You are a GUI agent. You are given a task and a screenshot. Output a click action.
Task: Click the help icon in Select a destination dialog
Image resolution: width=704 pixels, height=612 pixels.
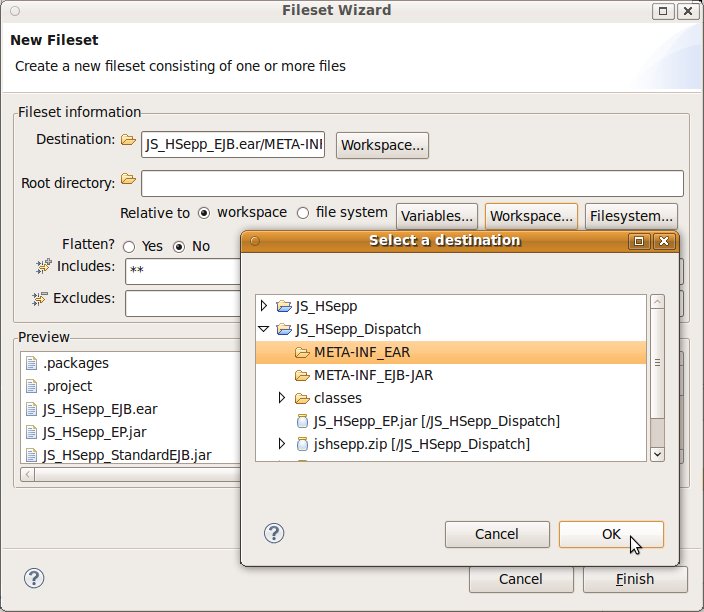coord(274,533)
